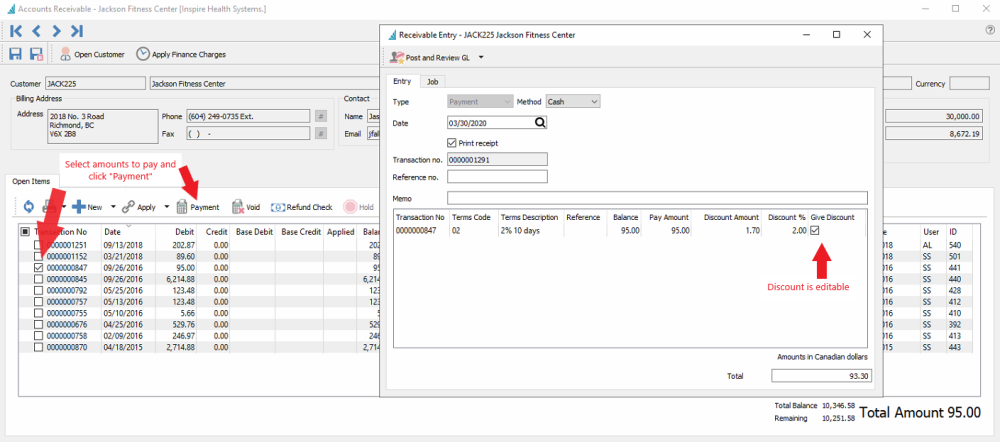This screenshot has height=442, width=1000.
Task: Expand Post and Review GL dropdown arrow
Action: 481,57
